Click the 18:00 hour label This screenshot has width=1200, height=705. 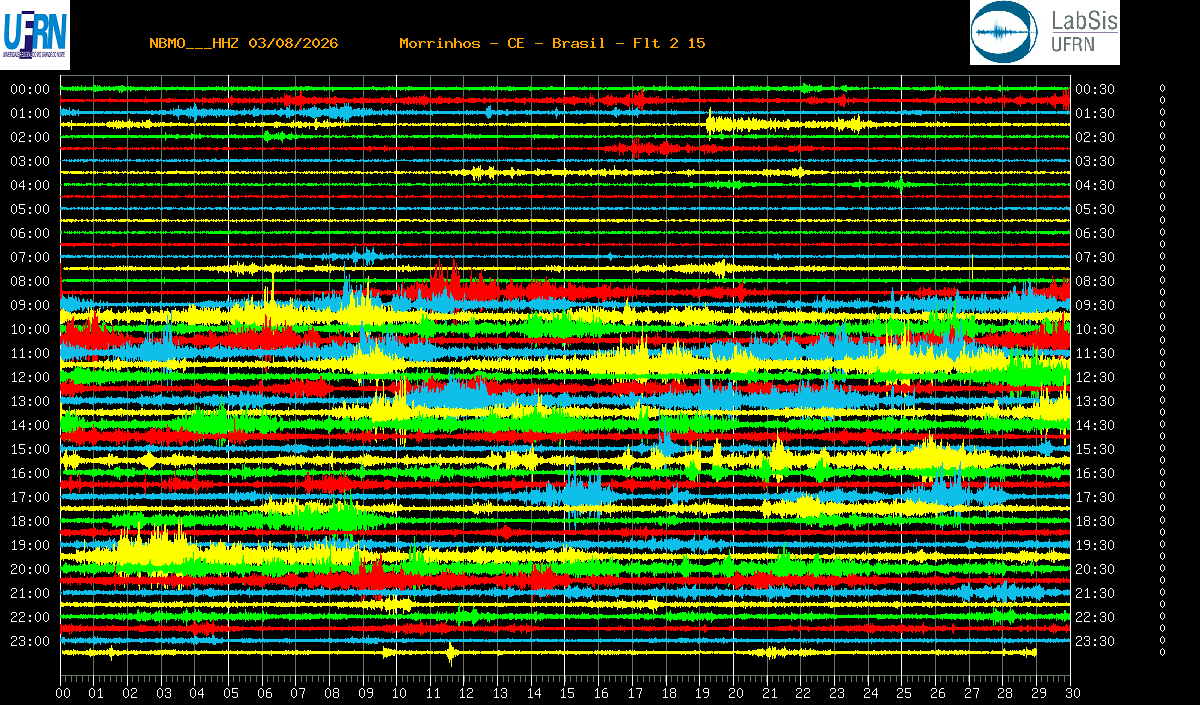[30, 521]
